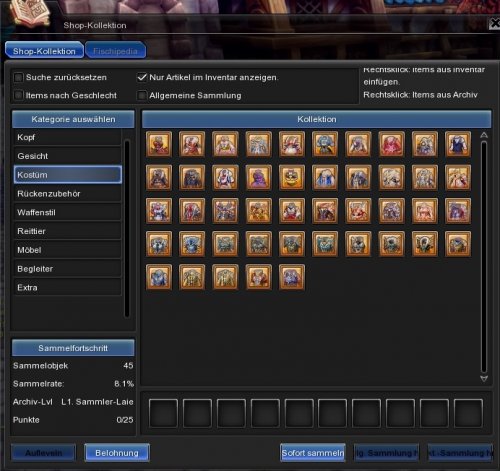The height and width of the screenshot is (471, 500).
Task: Click the Sammelobjek count 45
Action: 128,366
